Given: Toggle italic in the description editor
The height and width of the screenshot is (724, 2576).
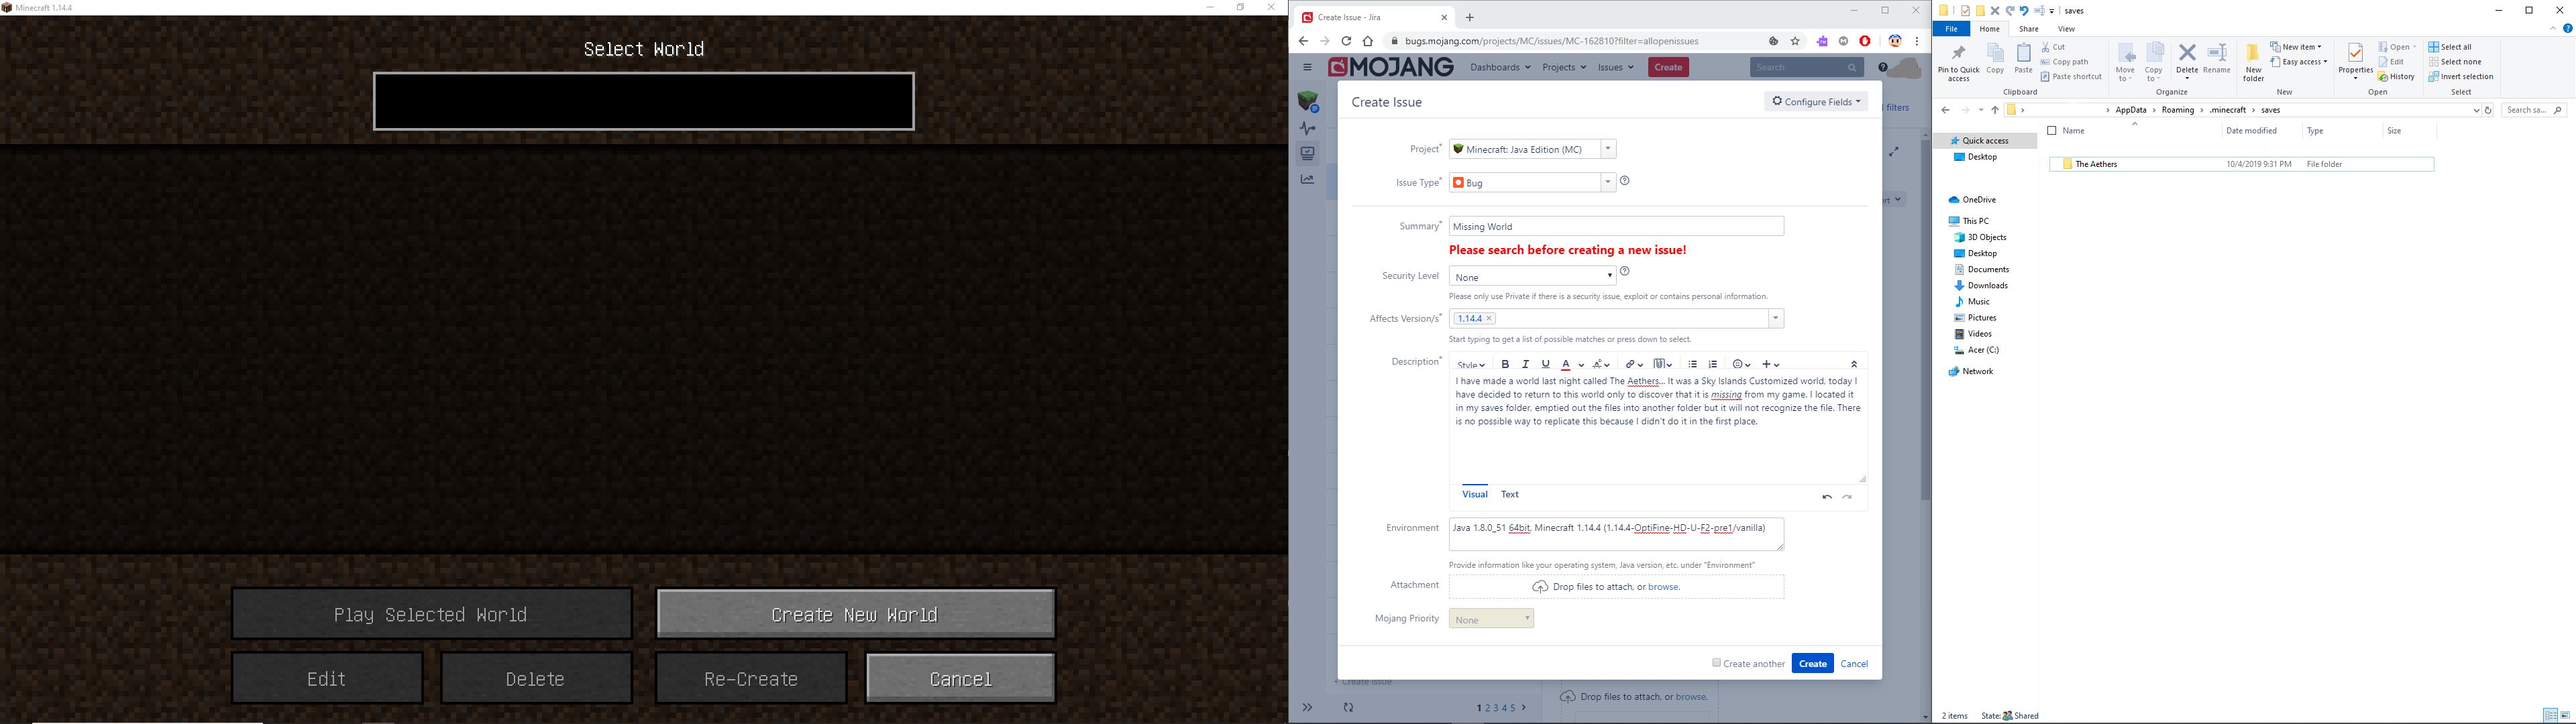Looking at the screenshot, I should click(x=1525, y=364).
